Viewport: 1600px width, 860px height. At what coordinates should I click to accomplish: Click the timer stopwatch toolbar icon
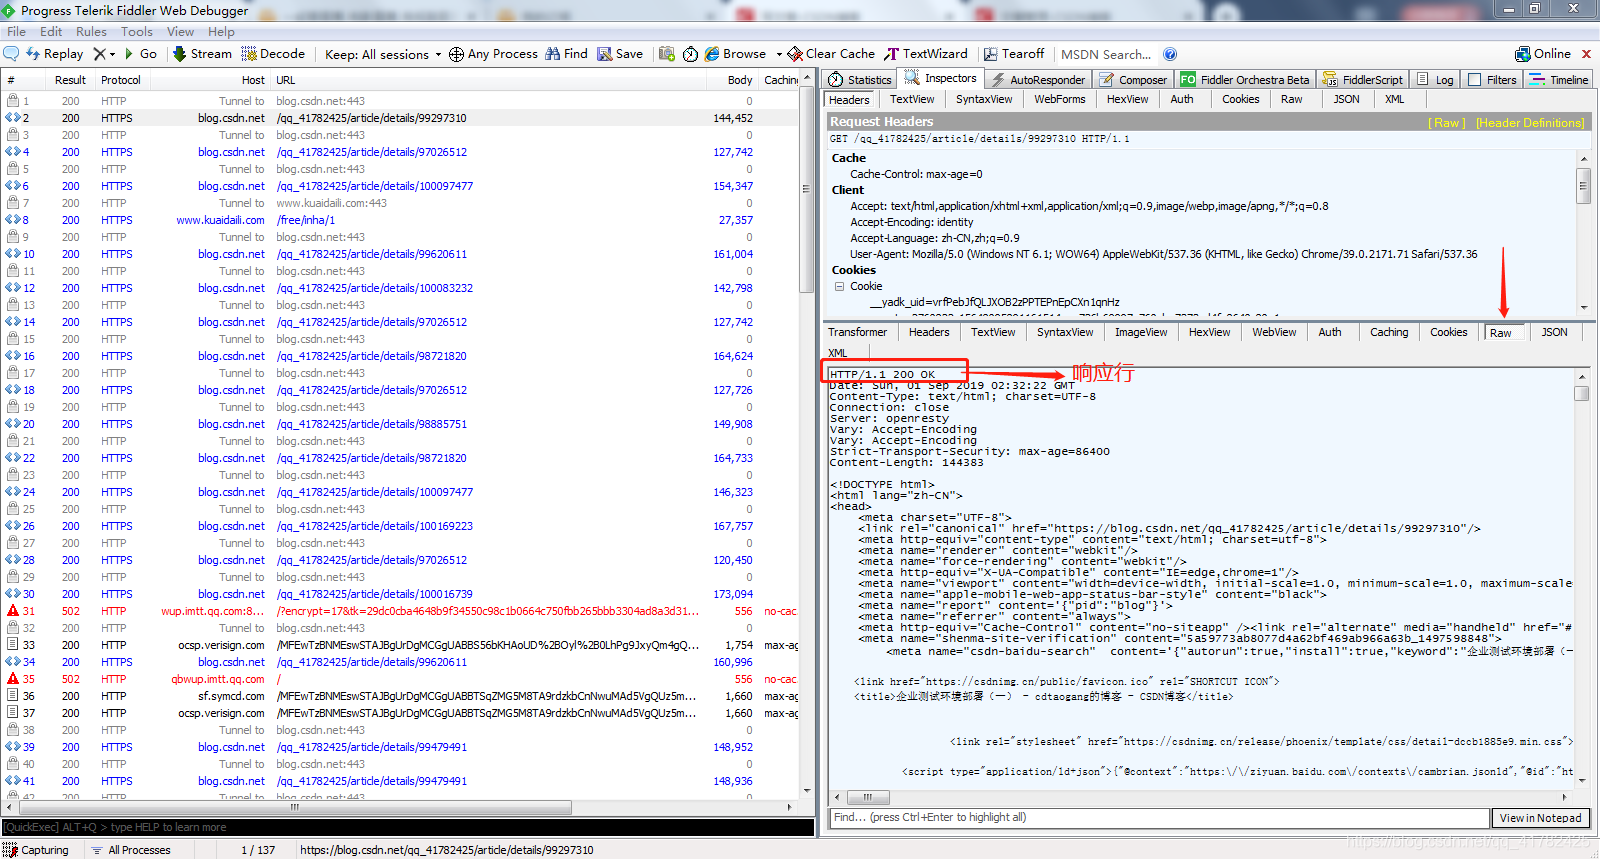[690, 54]
